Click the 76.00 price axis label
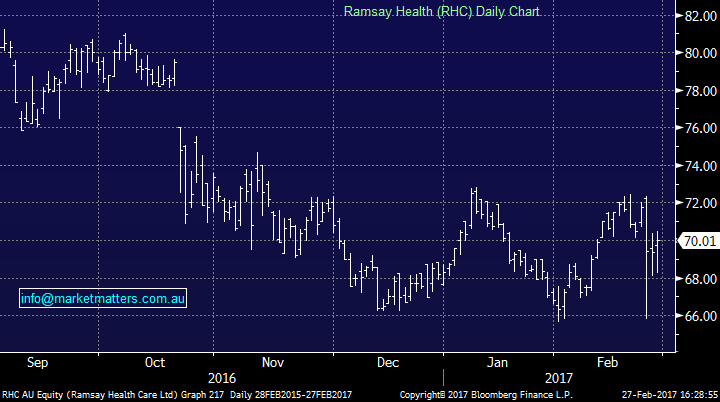 (700, 128)
